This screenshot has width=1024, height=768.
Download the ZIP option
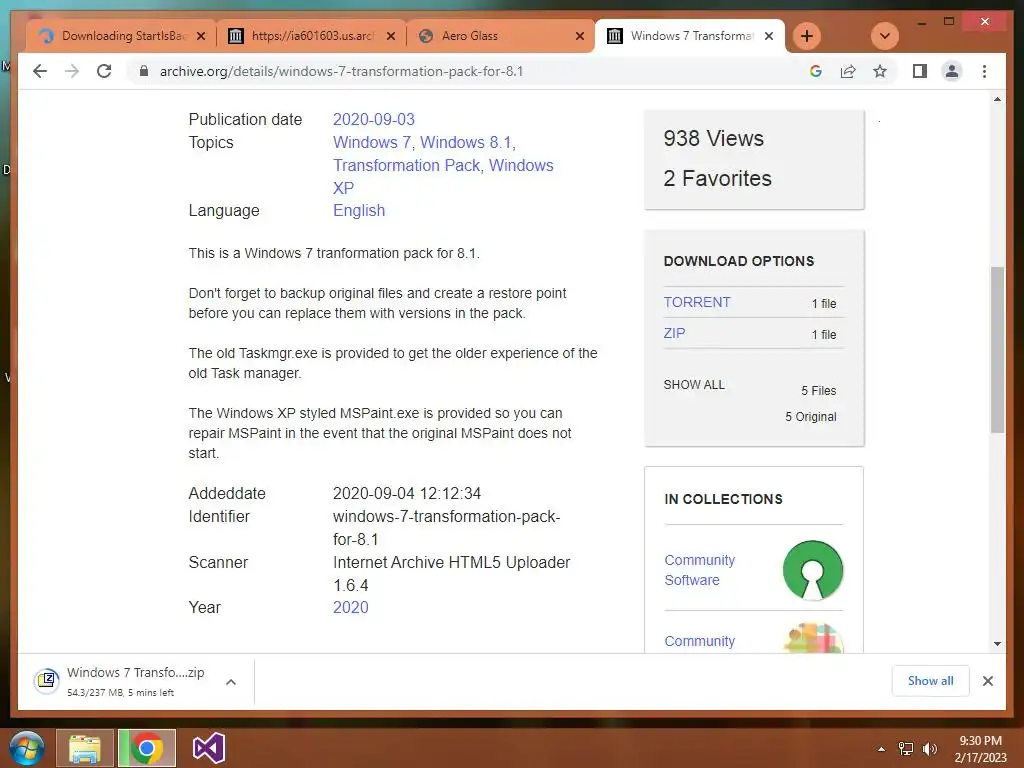click(x=674, y=333)
